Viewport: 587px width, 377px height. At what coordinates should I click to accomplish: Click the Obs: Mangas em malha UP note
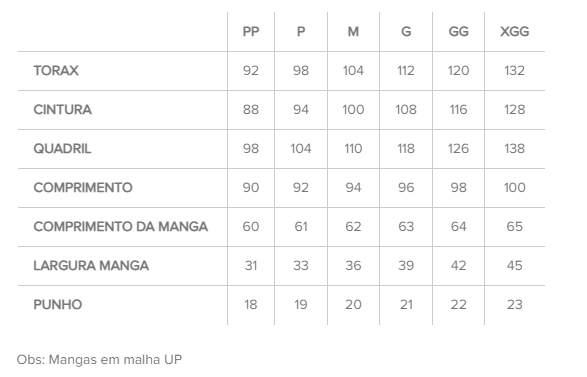99,359
